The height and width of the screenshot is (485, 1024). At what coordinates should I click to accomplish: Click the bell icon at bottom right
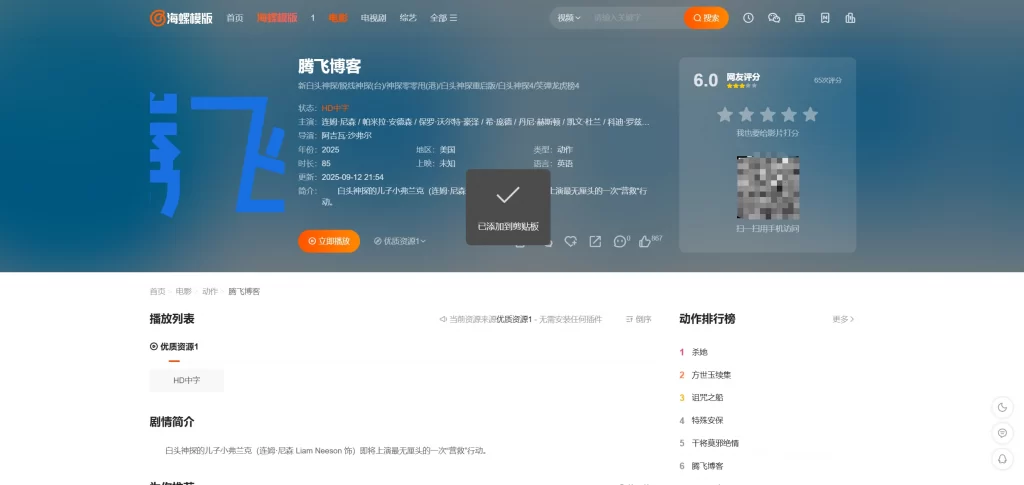click(1002, 459)
